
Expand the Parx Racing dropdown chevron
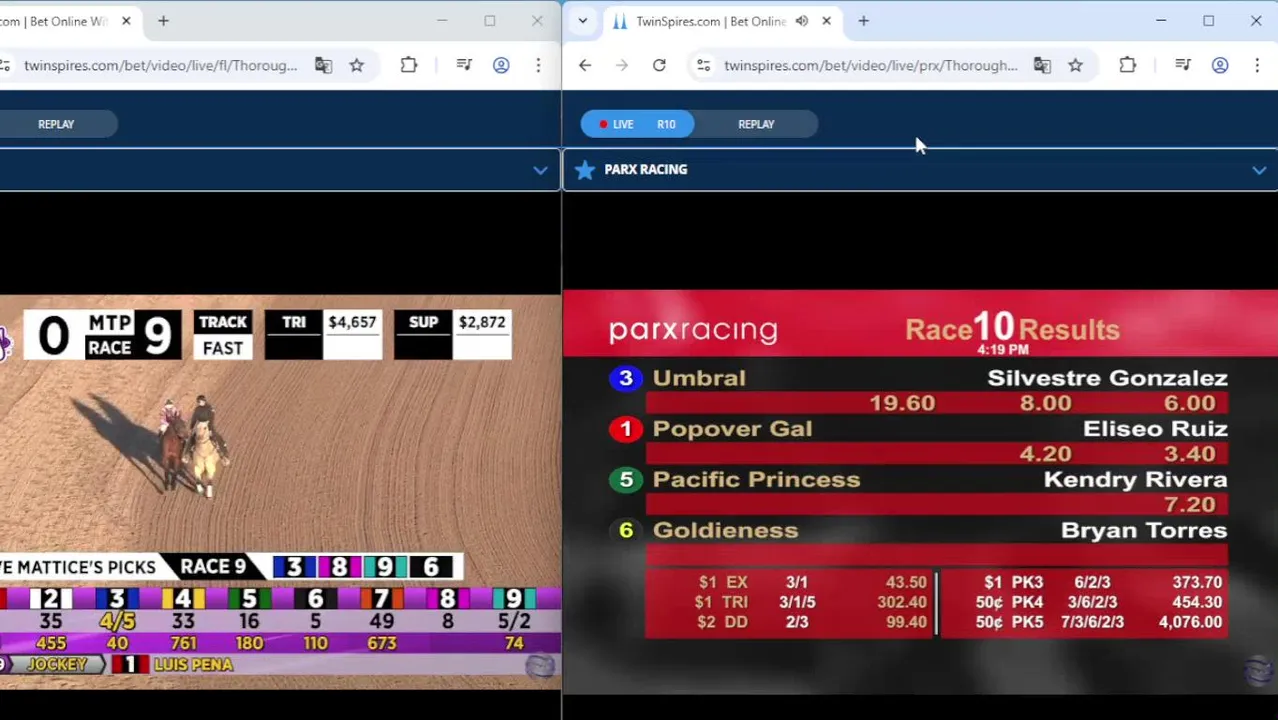click(1259, 170)
